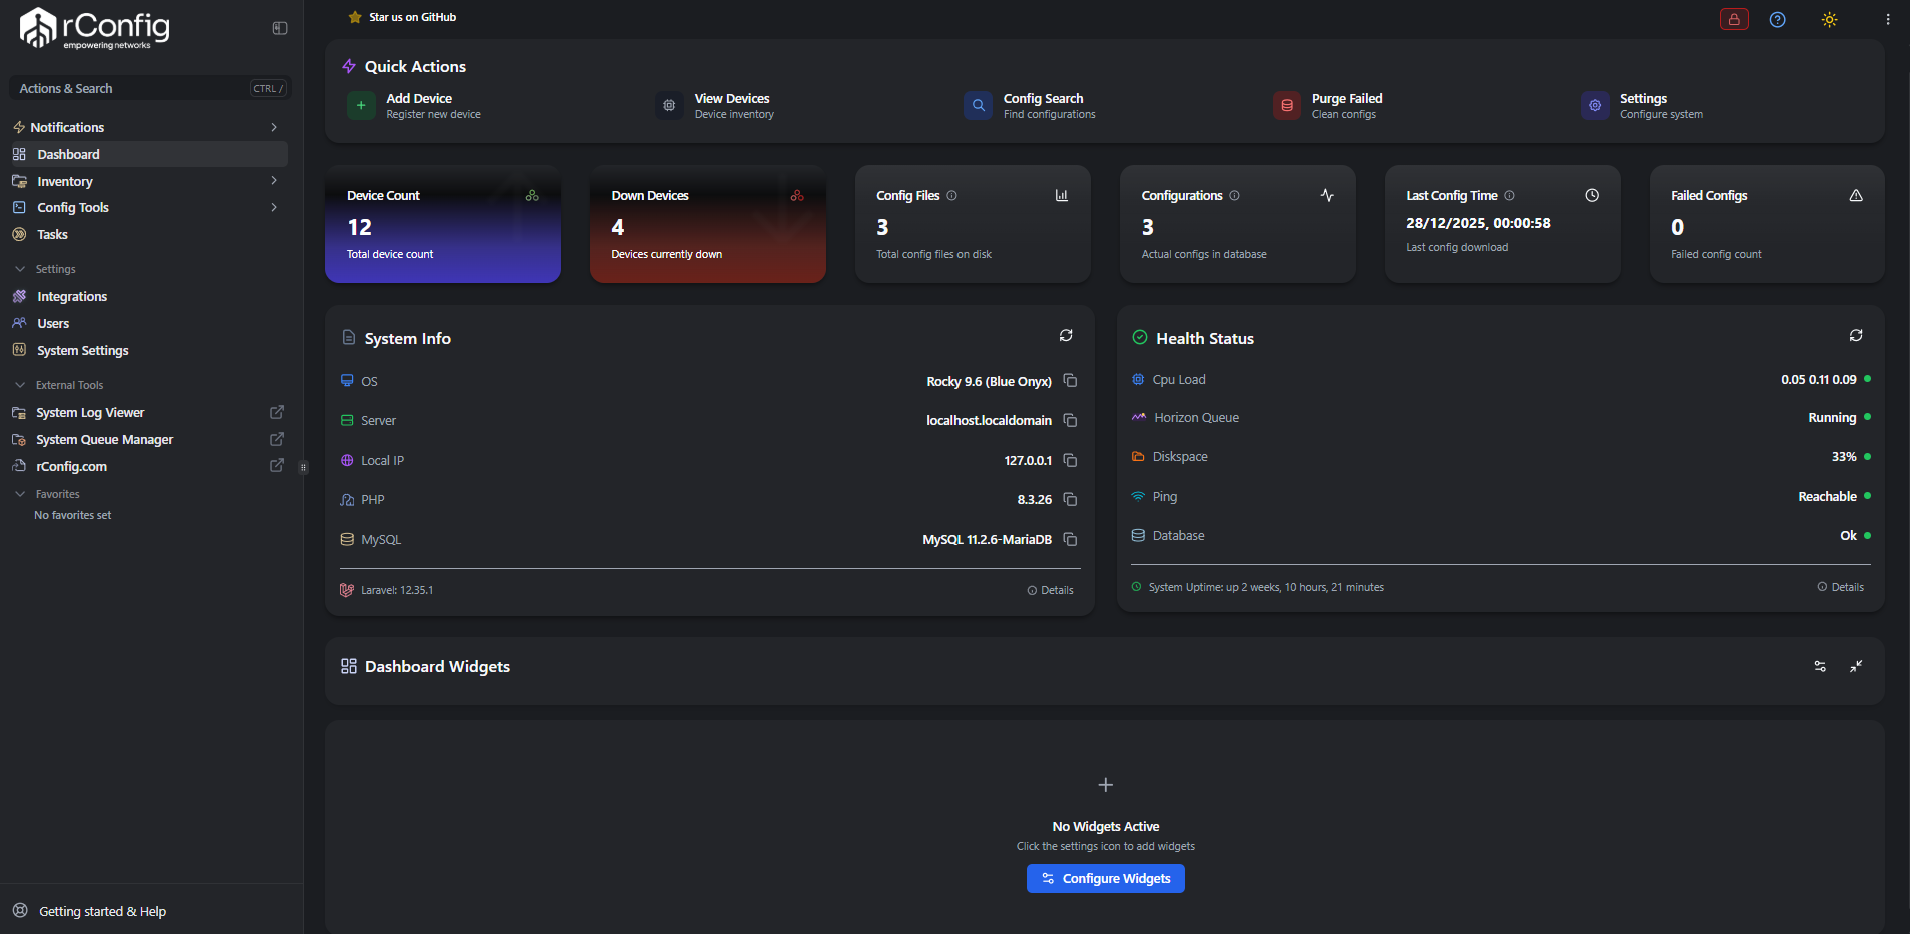The height and width of the screenshot is (934, 1910).
Task: Click the Ping Reachable status
Action: [1827, 497]
